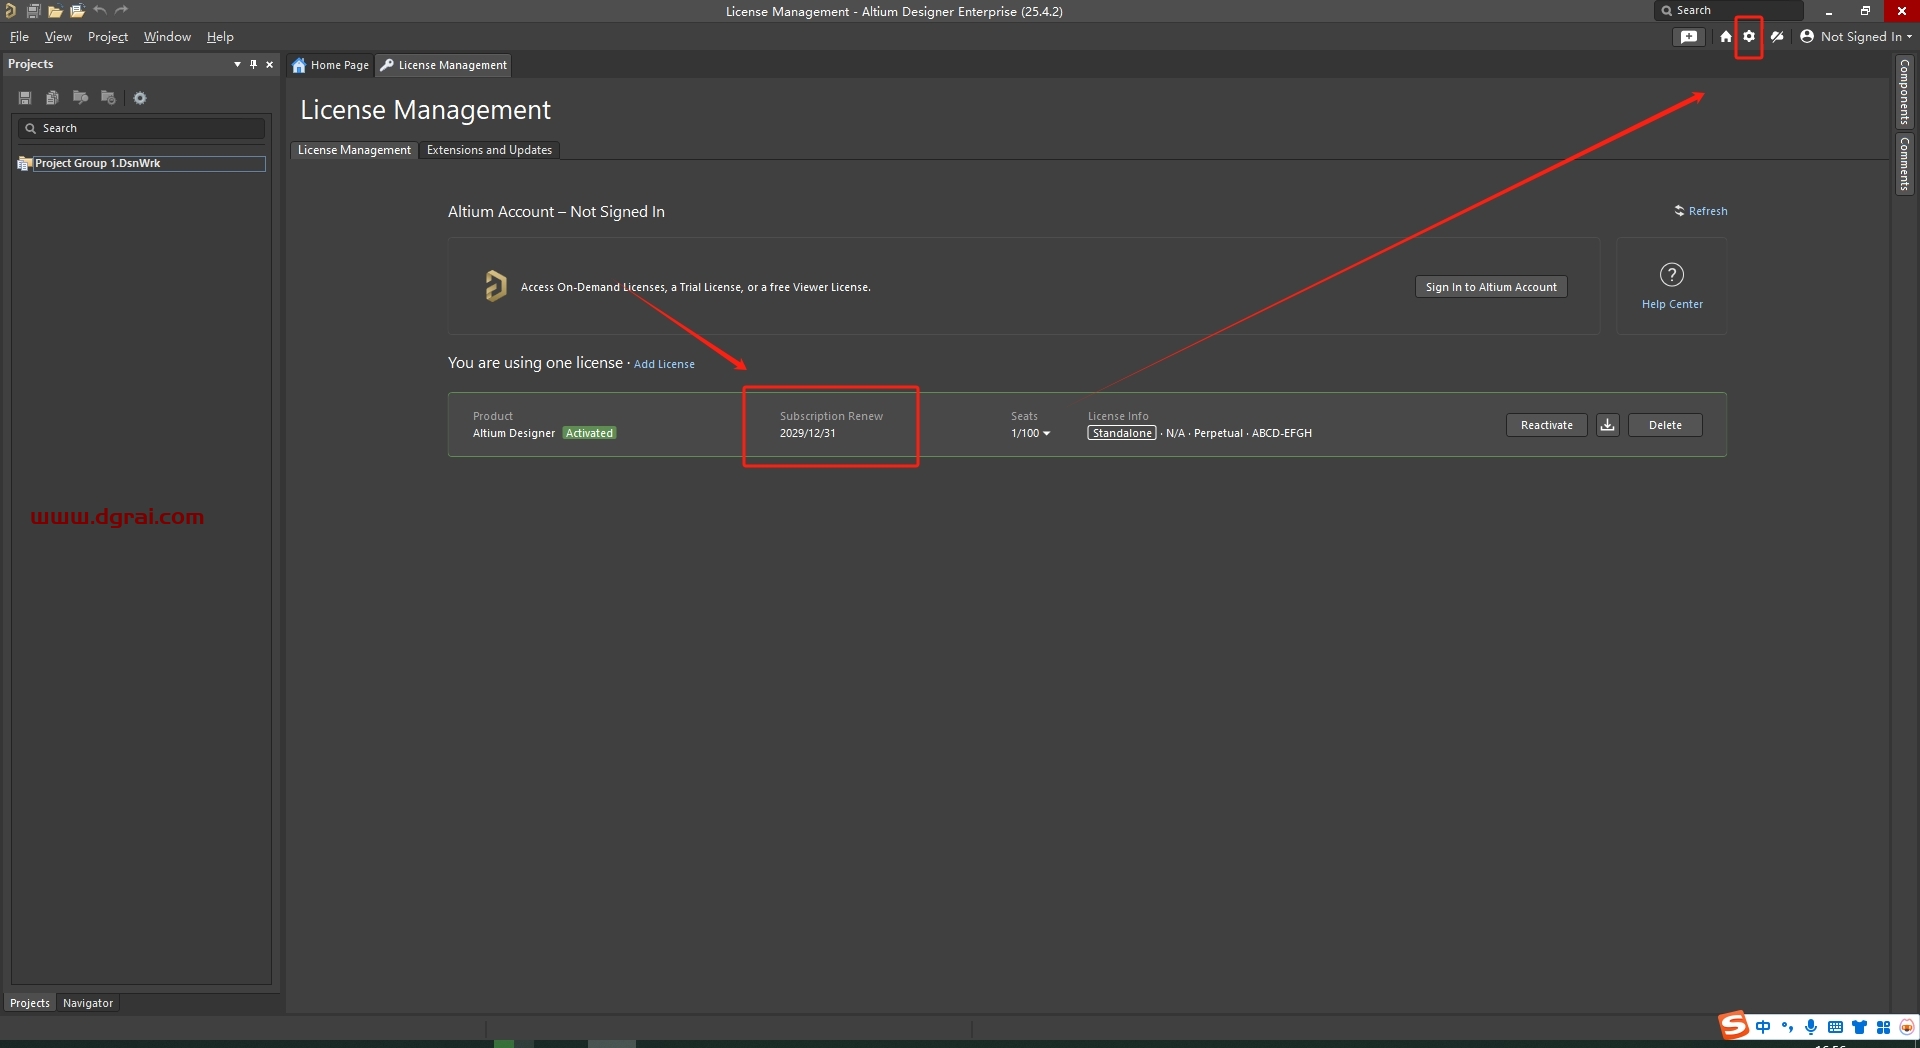Viewport: 1920px width, 1048px height.
Task: Click the microphone voice input icon
Action: (x=1811, y=1027)
